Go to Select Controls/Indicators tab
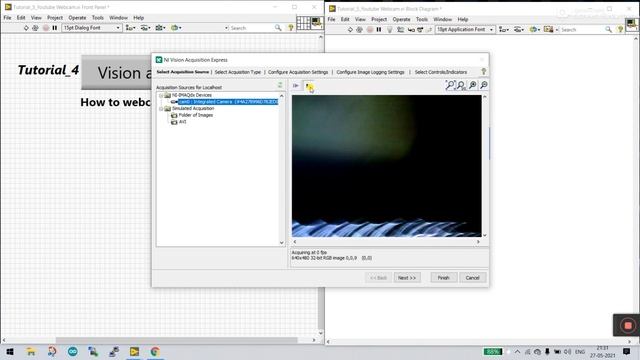640x360 pixels. (x=440, y=72)
